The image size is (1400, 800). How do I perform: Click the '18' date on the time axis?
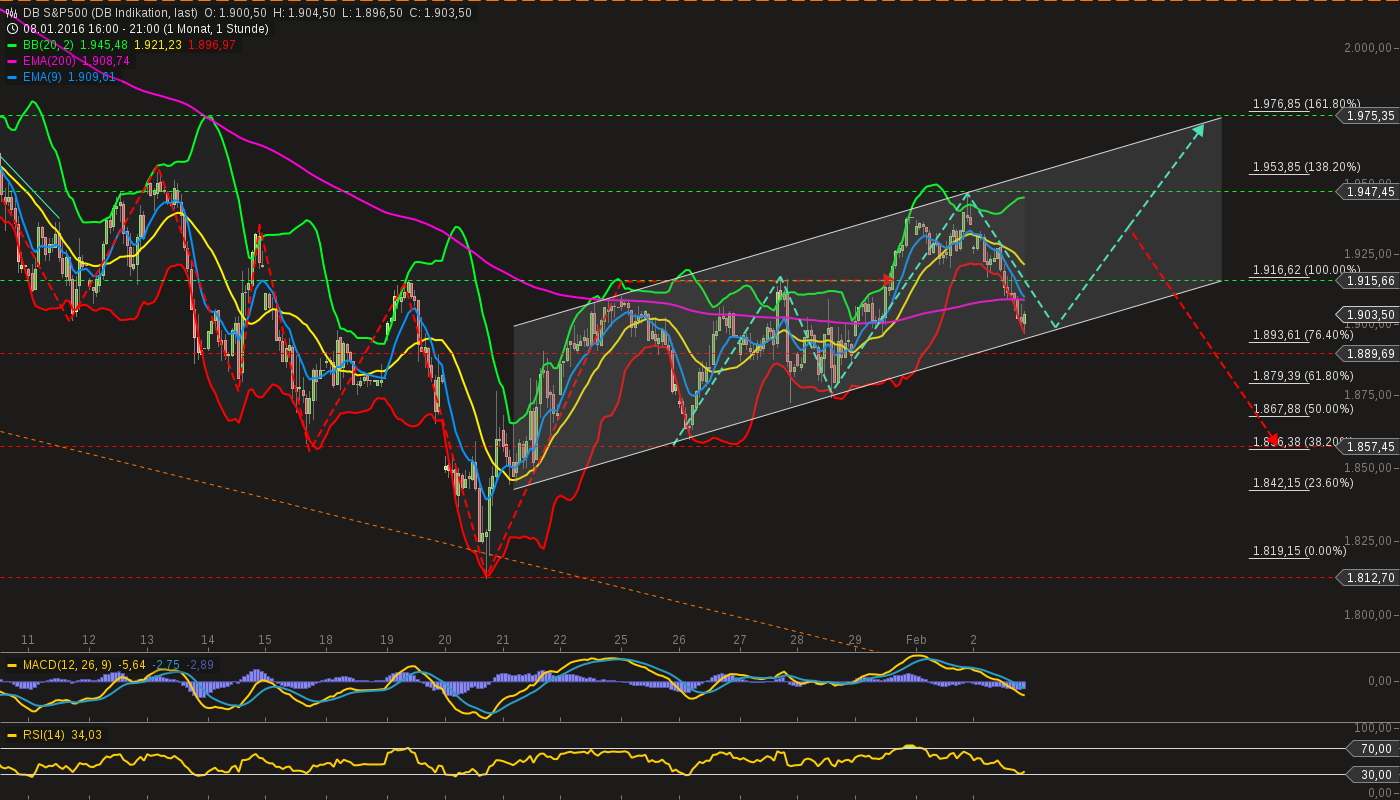[x=325, y=640]
